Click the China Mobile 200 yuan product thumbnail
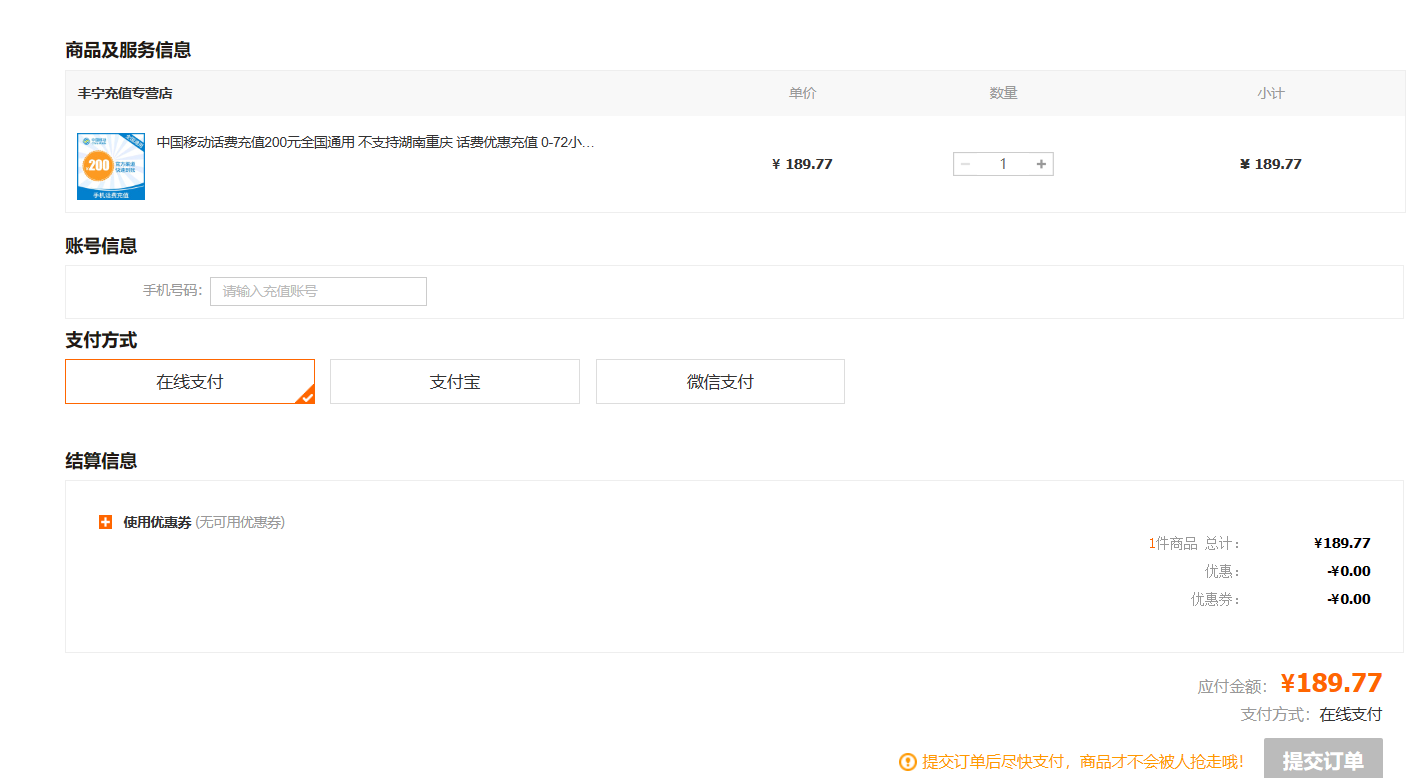The height and width of the screenshot is (778, 1423). click(111, 166)
